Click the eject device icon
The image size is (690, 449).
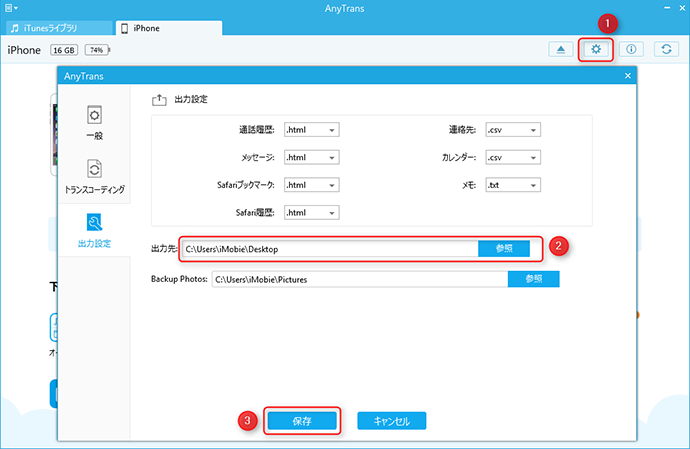pyautogui.click(x=561, y=49)
